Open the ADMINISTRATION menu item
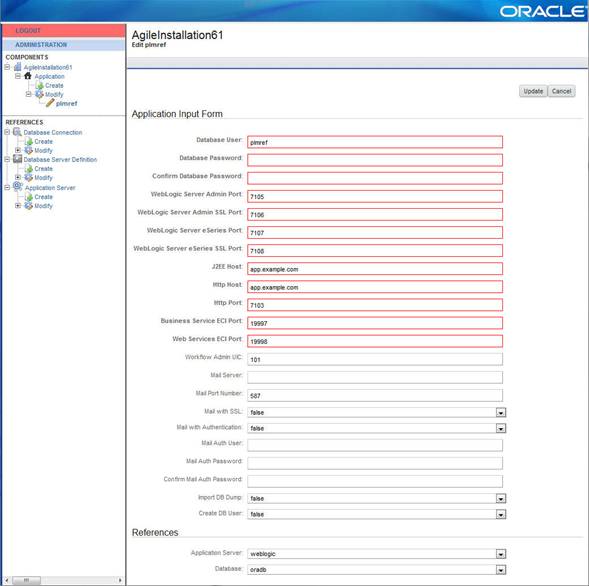The height and width of the screenshot is (586, 589). 64,44
